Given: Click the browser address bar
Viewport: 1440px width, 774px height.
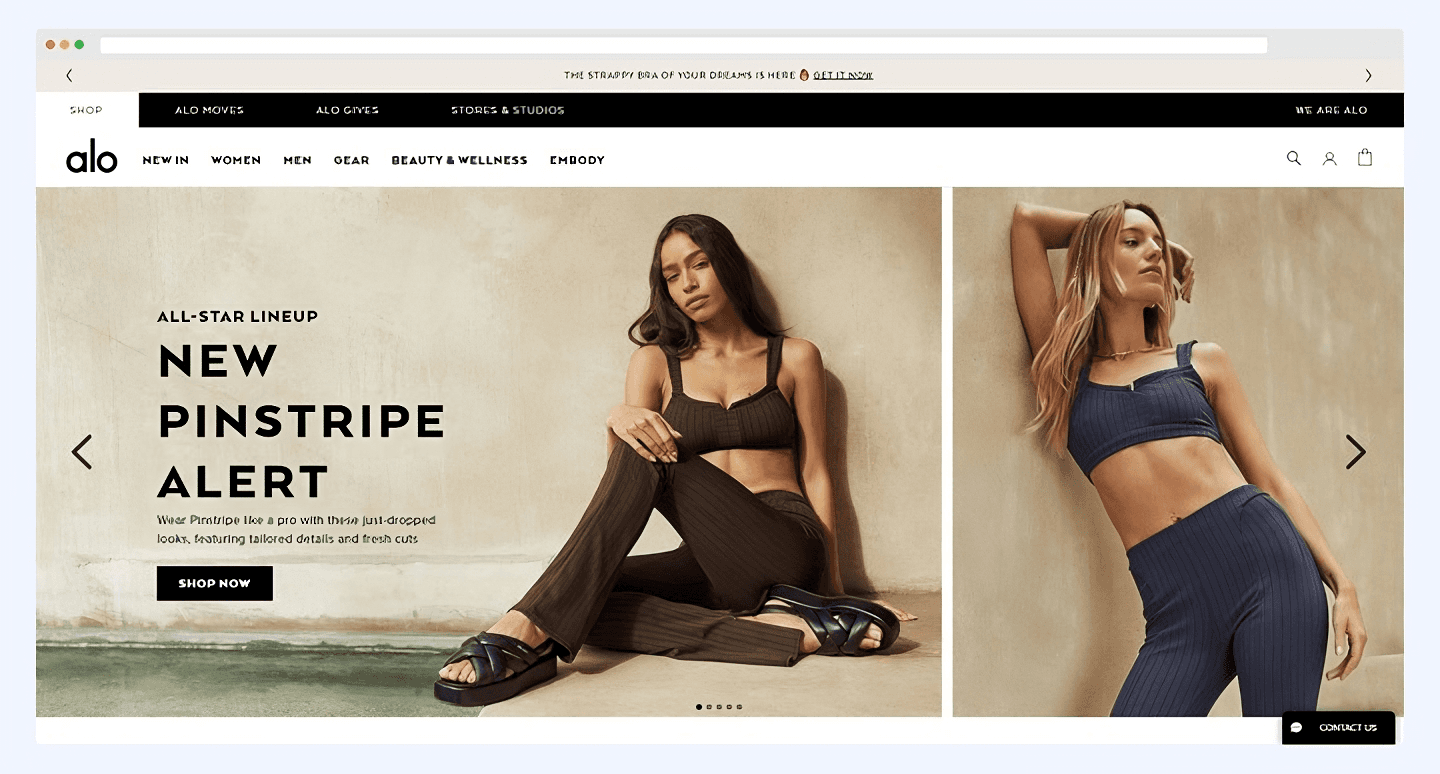Looking at the screenshot, I should [683, 45].
